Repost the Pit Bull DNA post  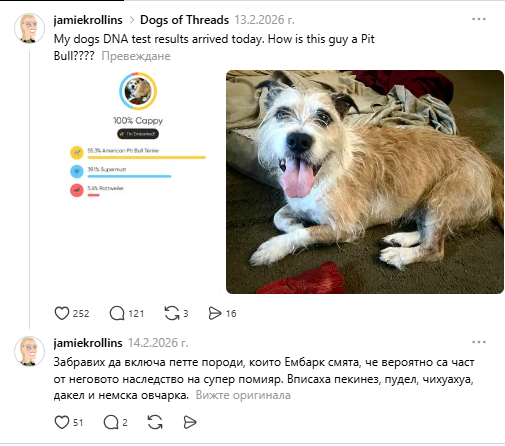(172, 313)
